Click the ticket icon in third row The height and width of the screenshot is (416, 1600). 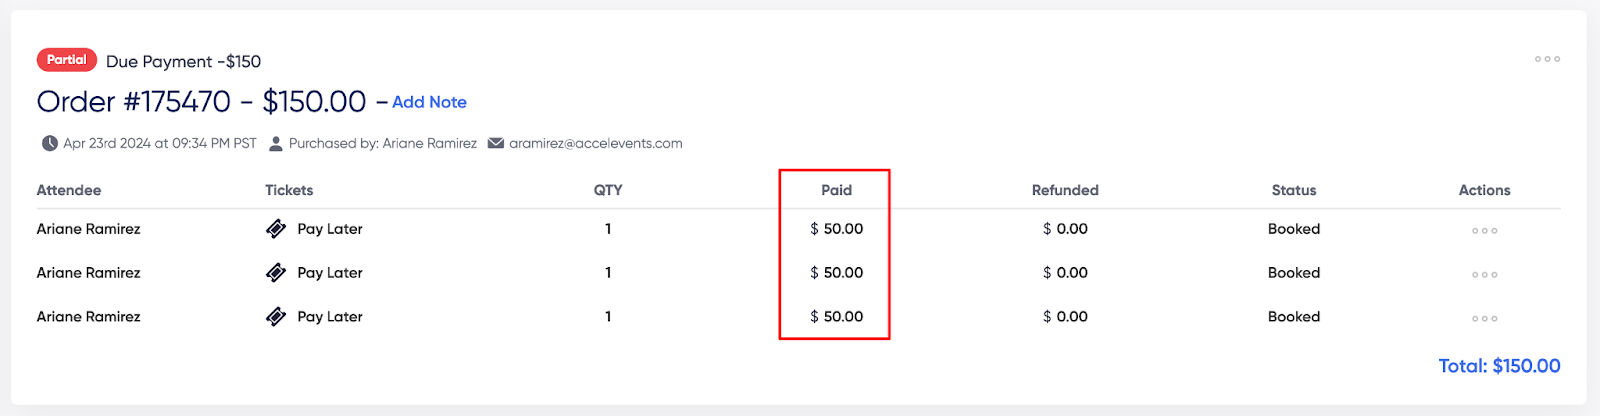(x=276, y=317)
